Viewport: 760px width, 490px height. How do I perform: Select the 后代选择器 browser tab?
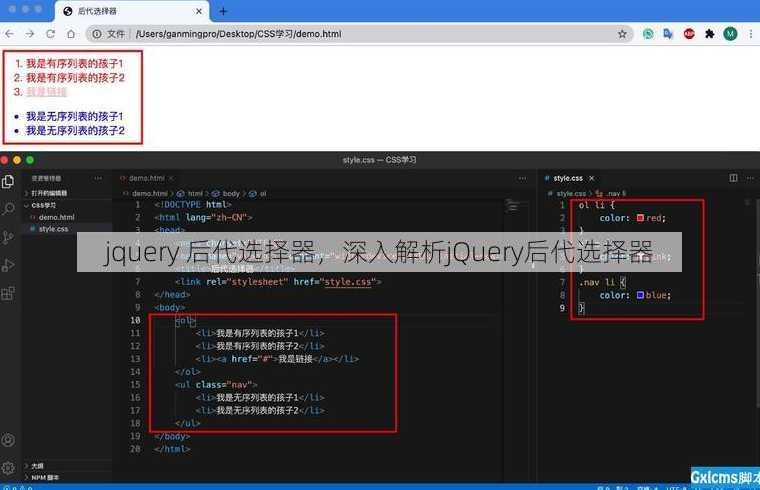click(131, 11)
